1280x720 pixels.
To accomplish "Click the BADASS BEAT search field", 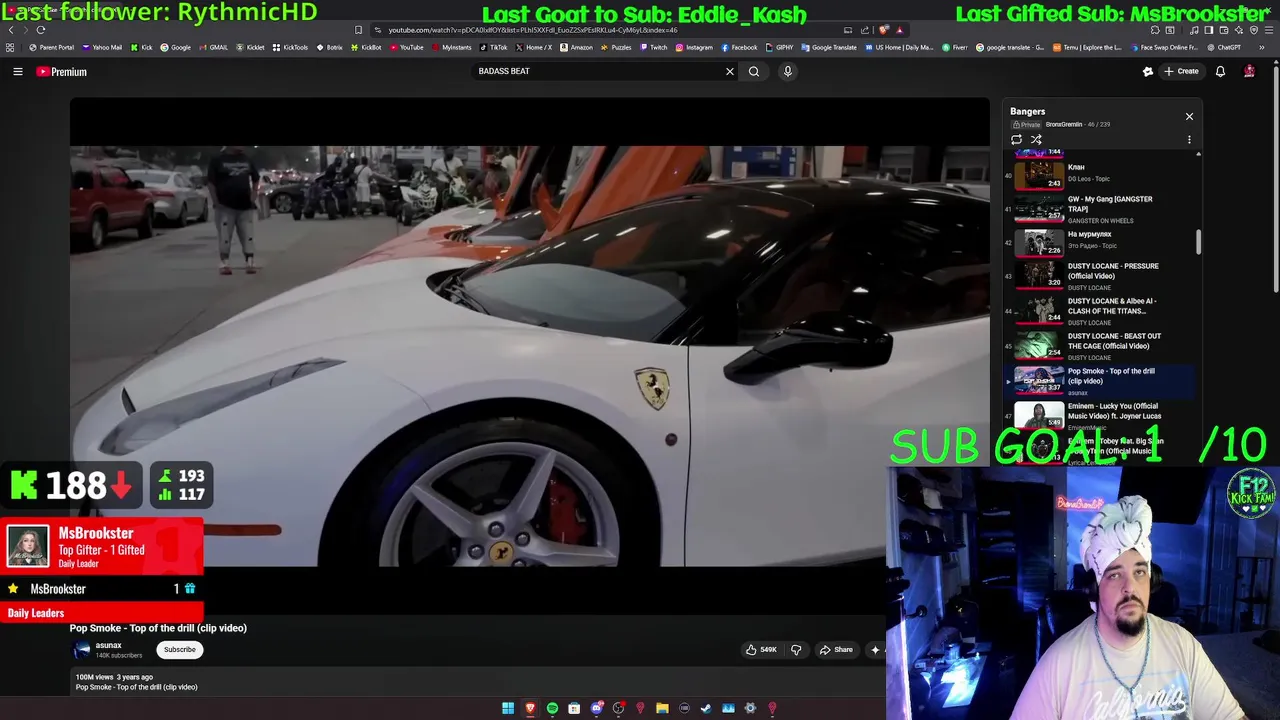I will tap(598, 71).
